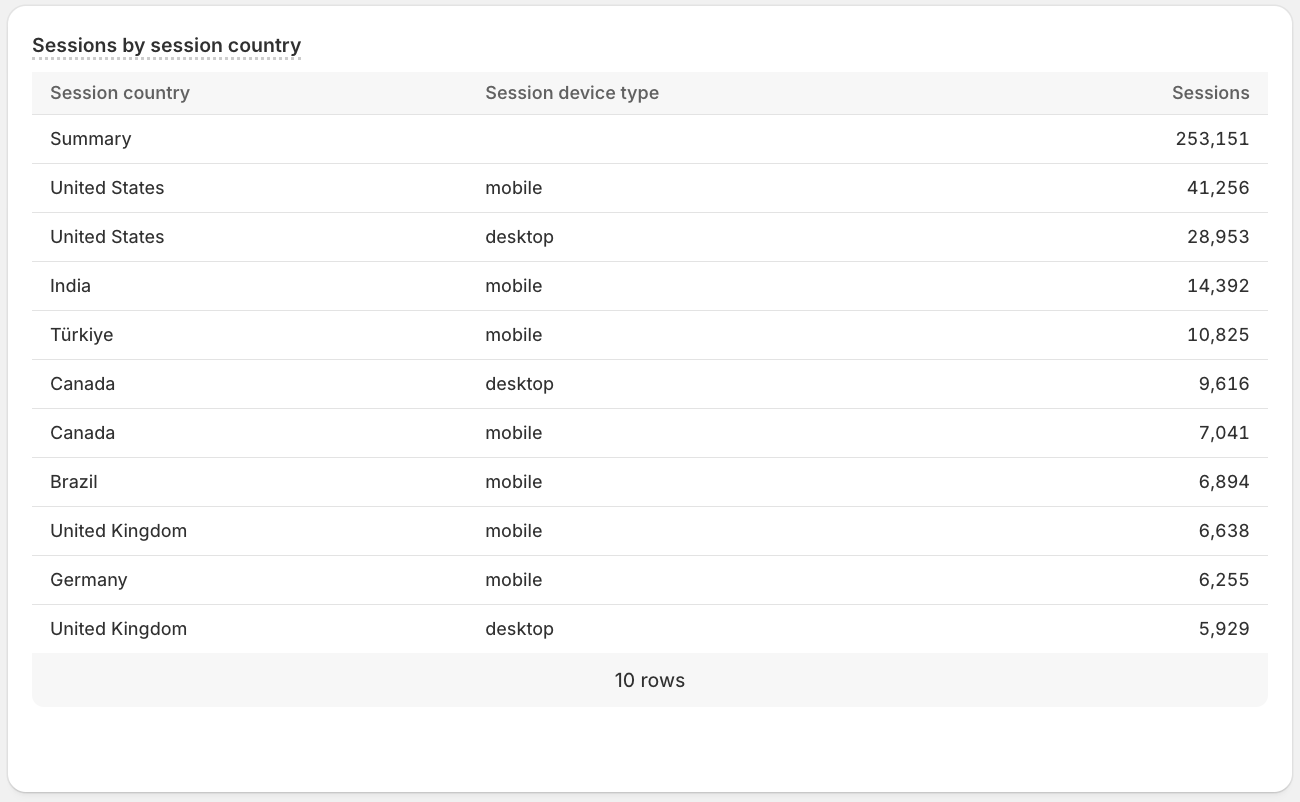Click the Session device type column header

(x=572, y=93)
